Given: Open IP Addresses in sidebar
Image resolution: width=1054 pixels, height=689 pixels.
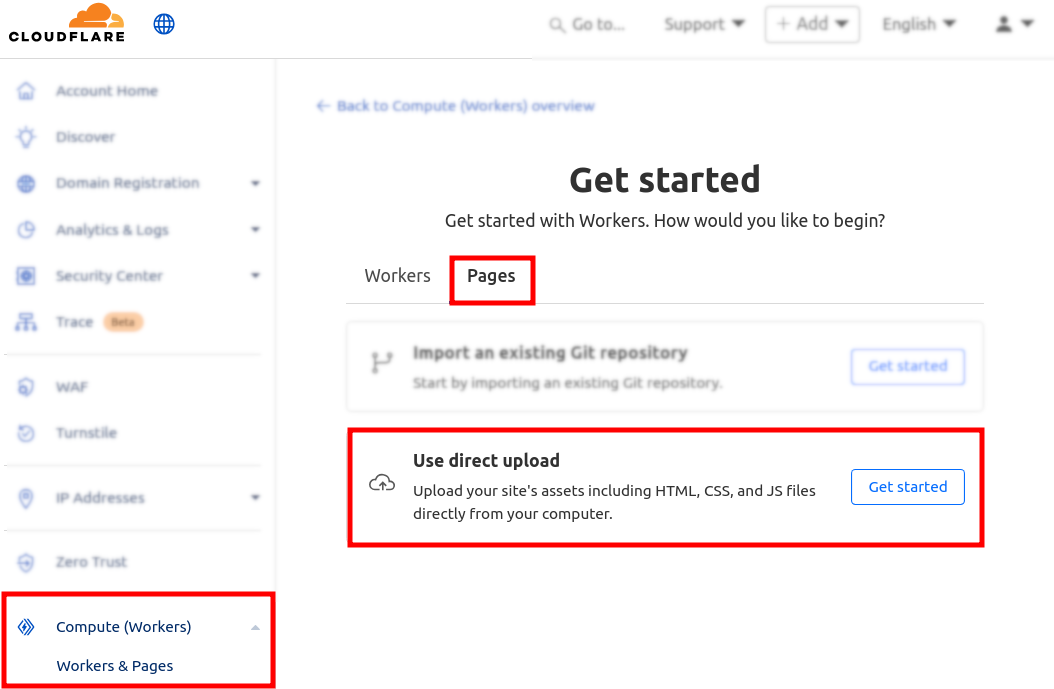Looking at the screenshot, I should coord(100,498).
